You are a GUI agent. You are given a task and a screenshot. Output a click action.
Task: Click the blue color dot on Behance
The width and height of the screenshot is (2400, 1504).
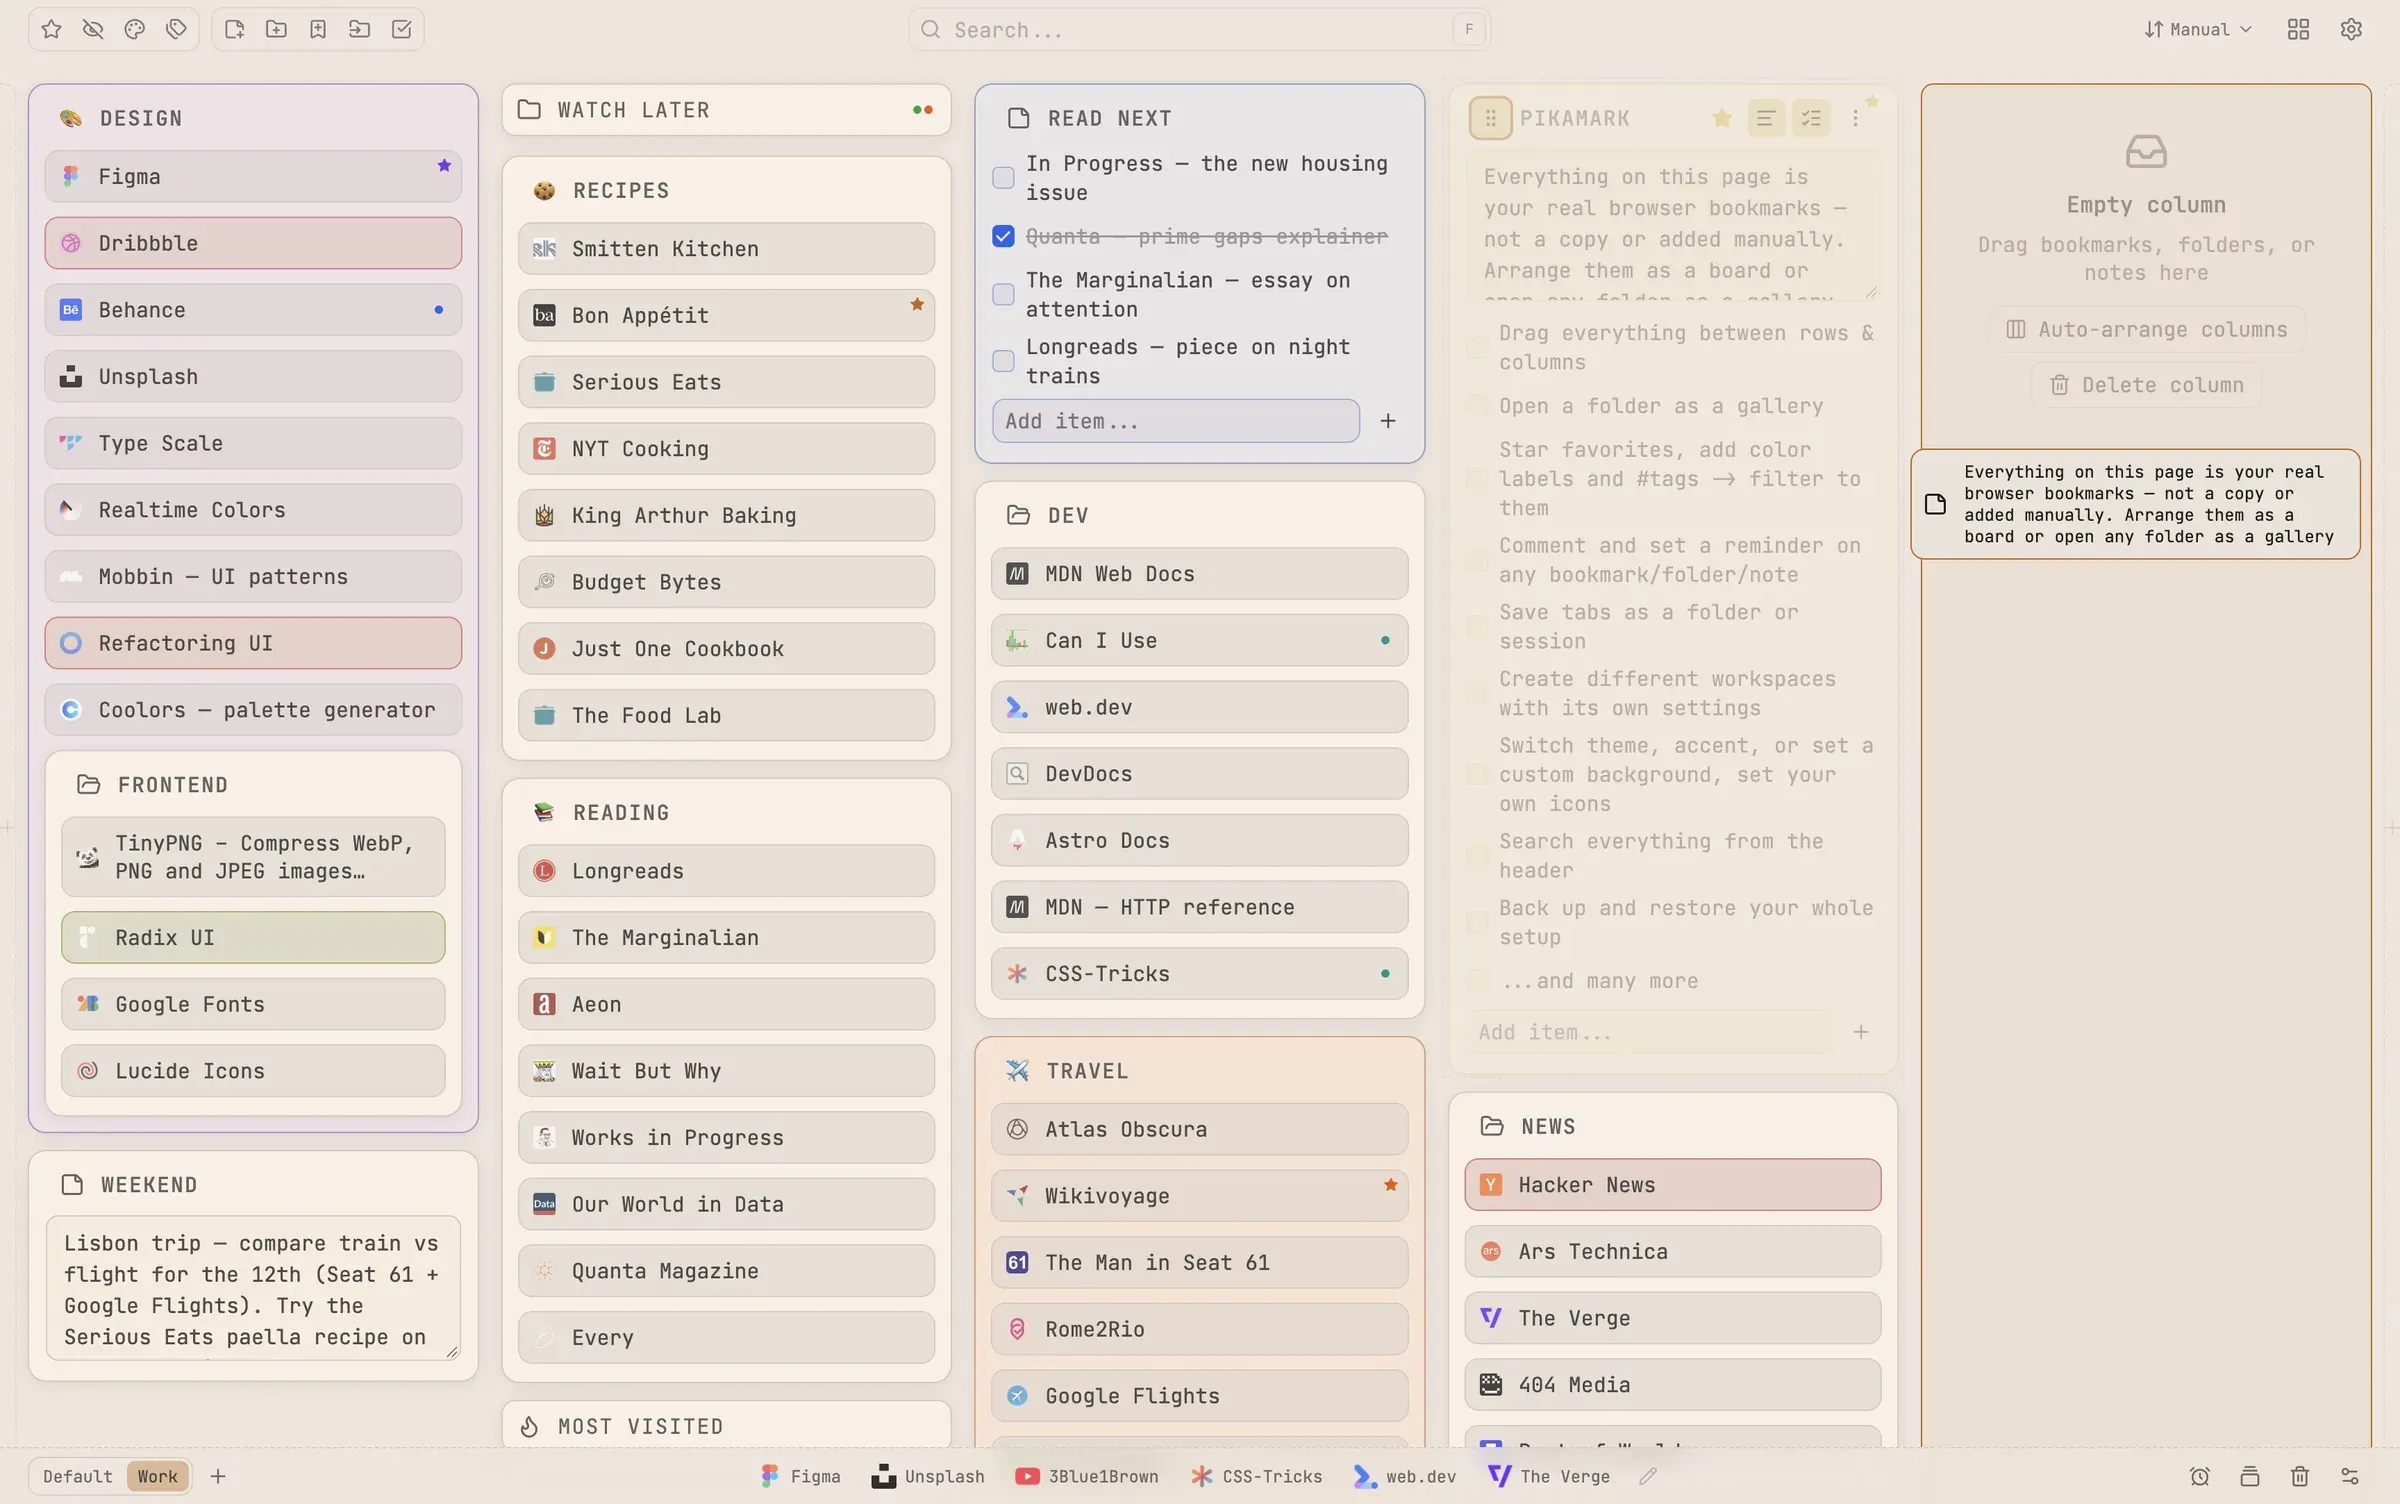point(439,310)
